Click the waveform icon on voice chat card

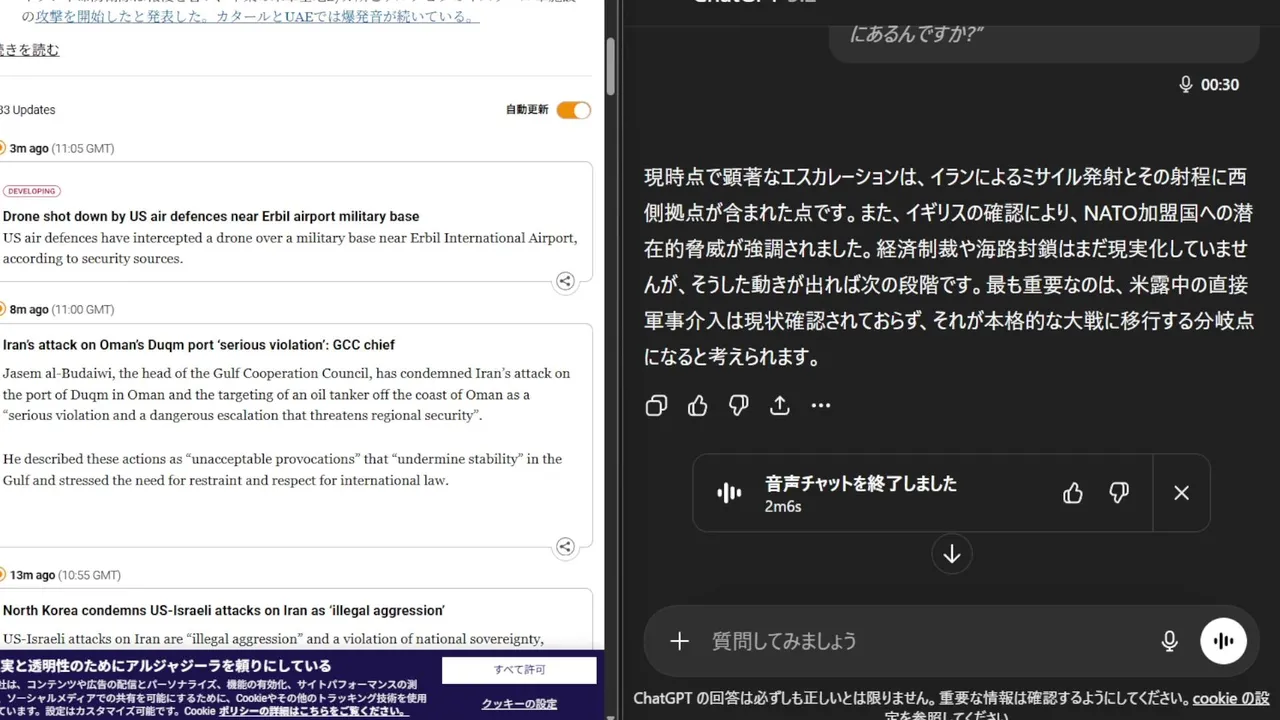tap(730, 493)
